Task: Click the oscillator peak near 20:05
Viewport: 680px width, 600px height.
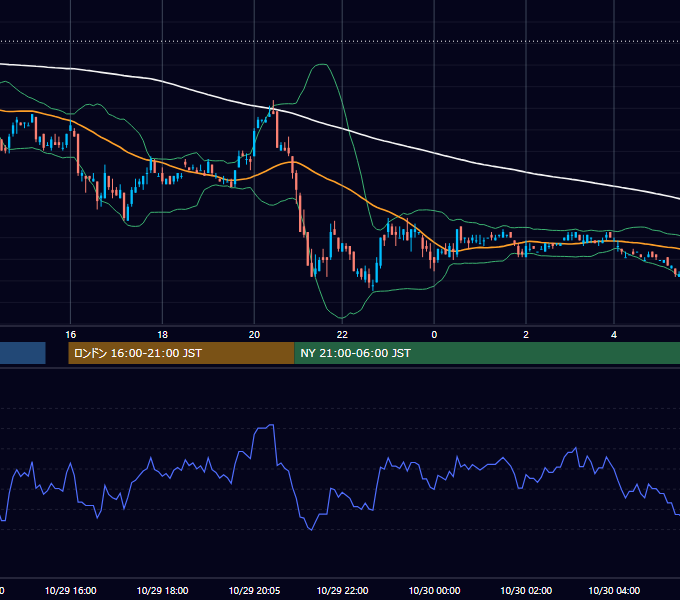Action: tap(272, 425)
